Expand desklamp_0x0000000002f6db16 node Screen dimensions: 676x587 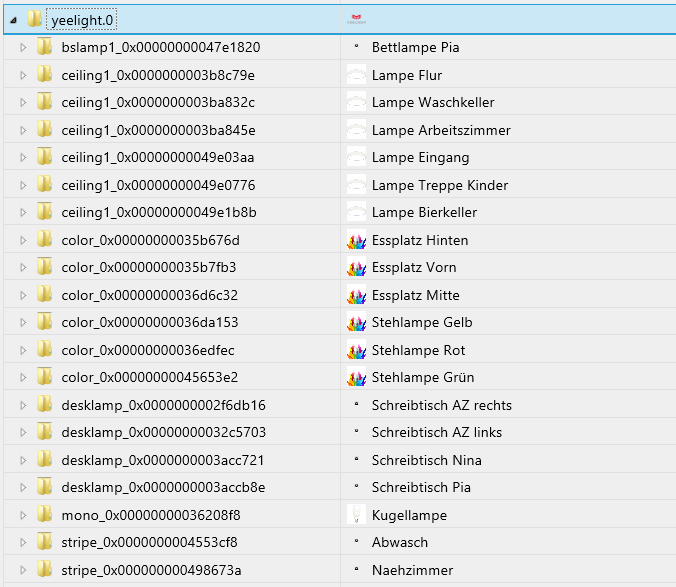23,406
